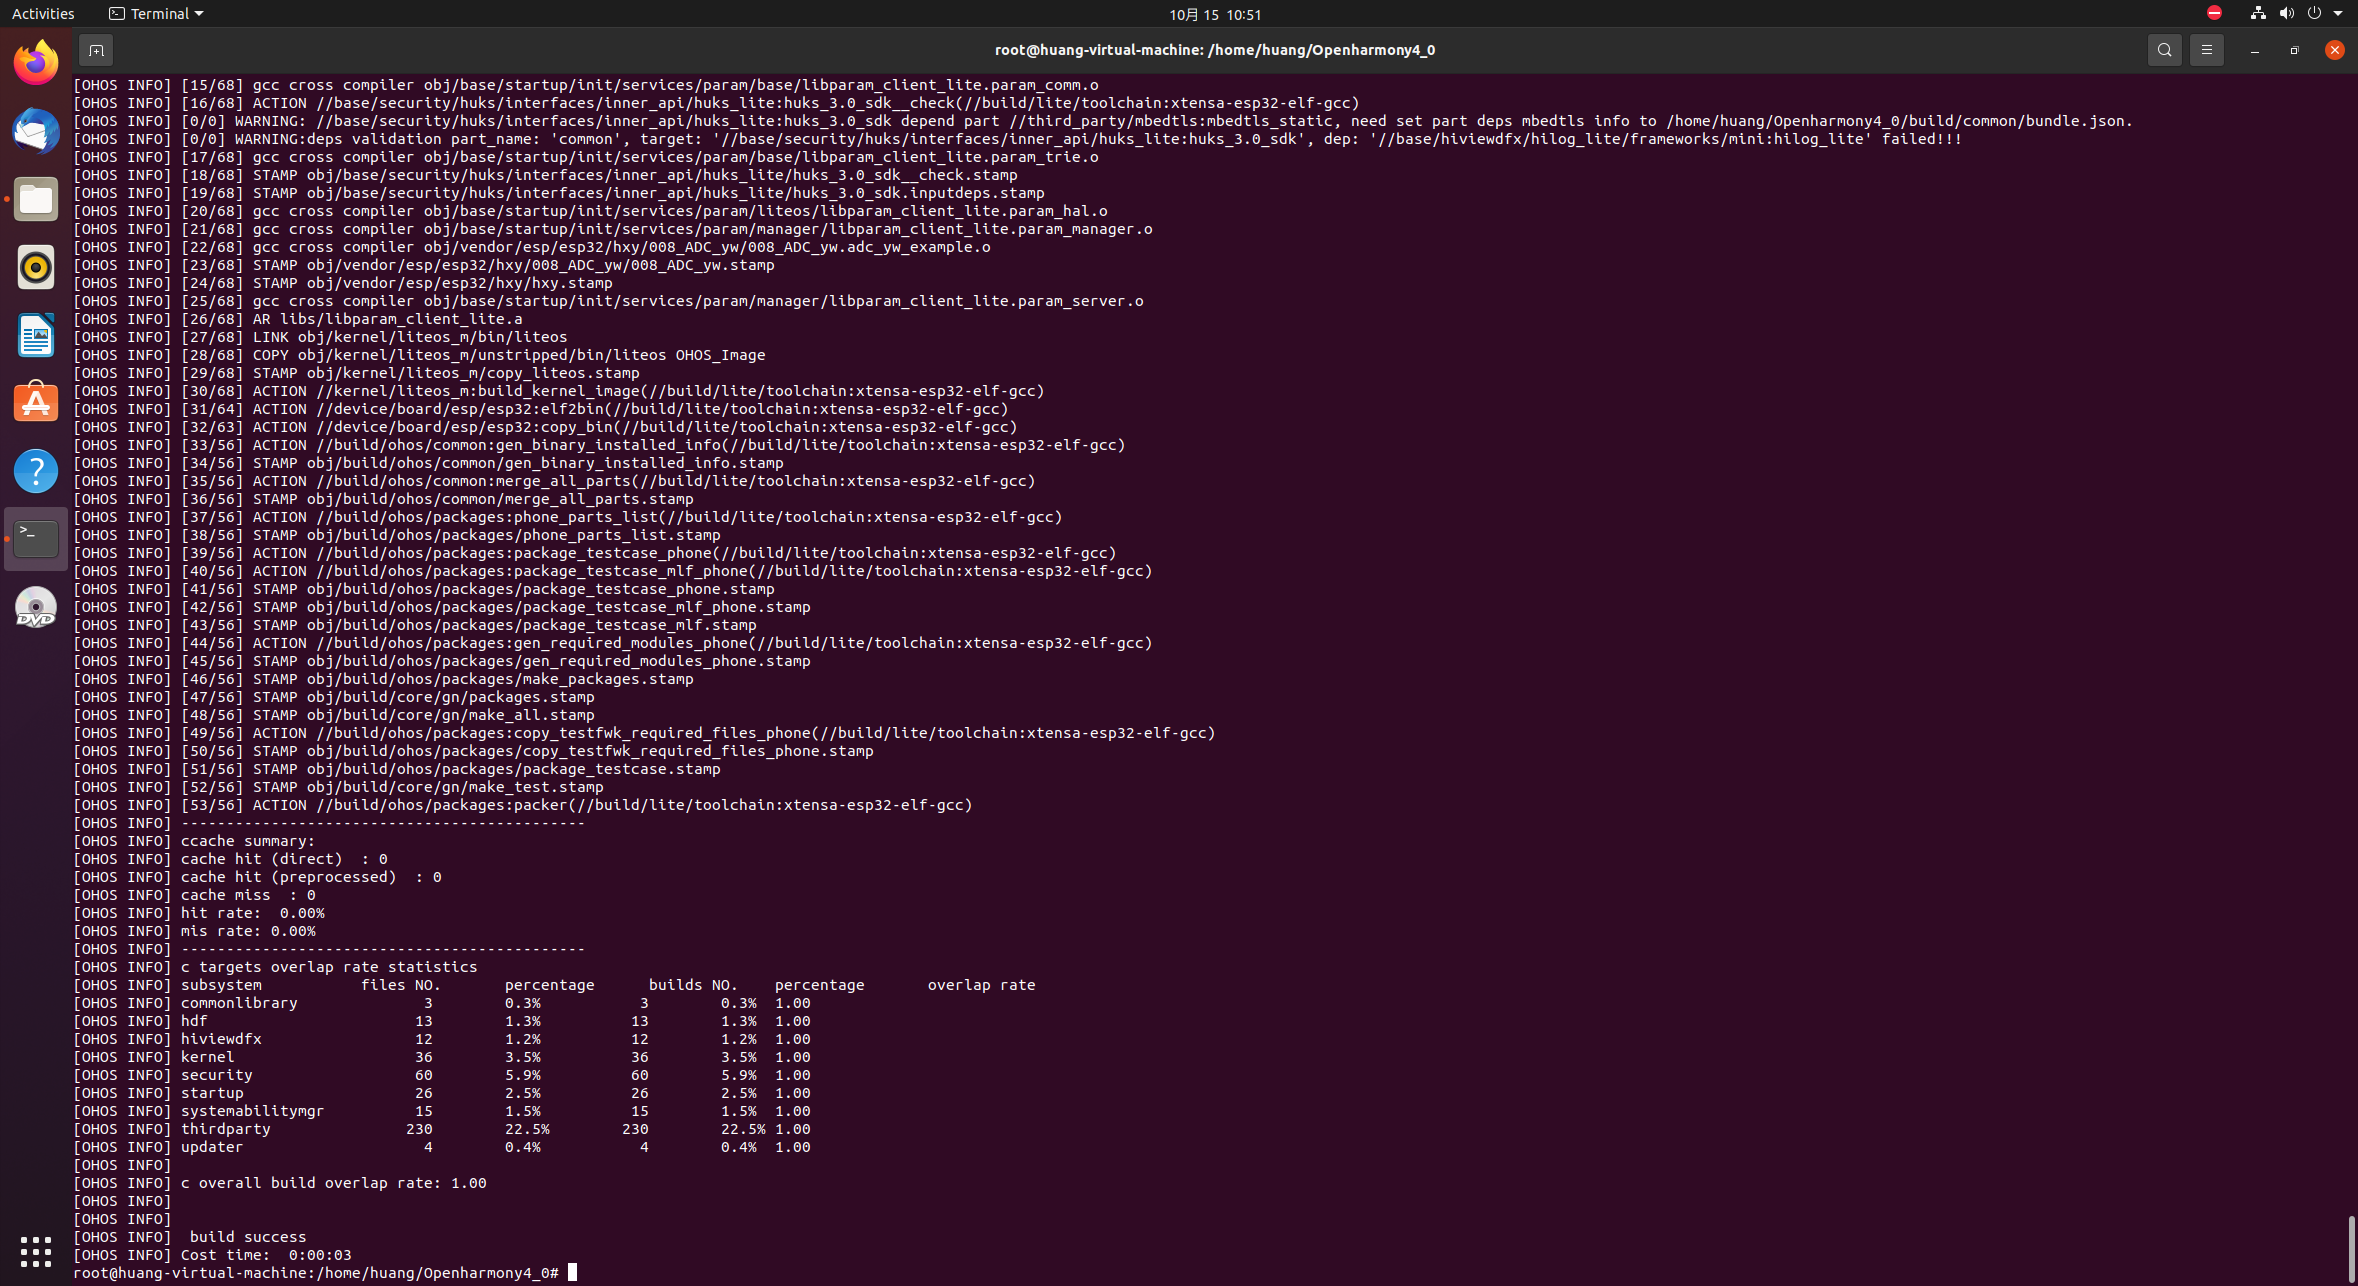This screenshot has height=1286, width=2358.
Task: Open the Help question mark icon
Action: tap(36, 471)
